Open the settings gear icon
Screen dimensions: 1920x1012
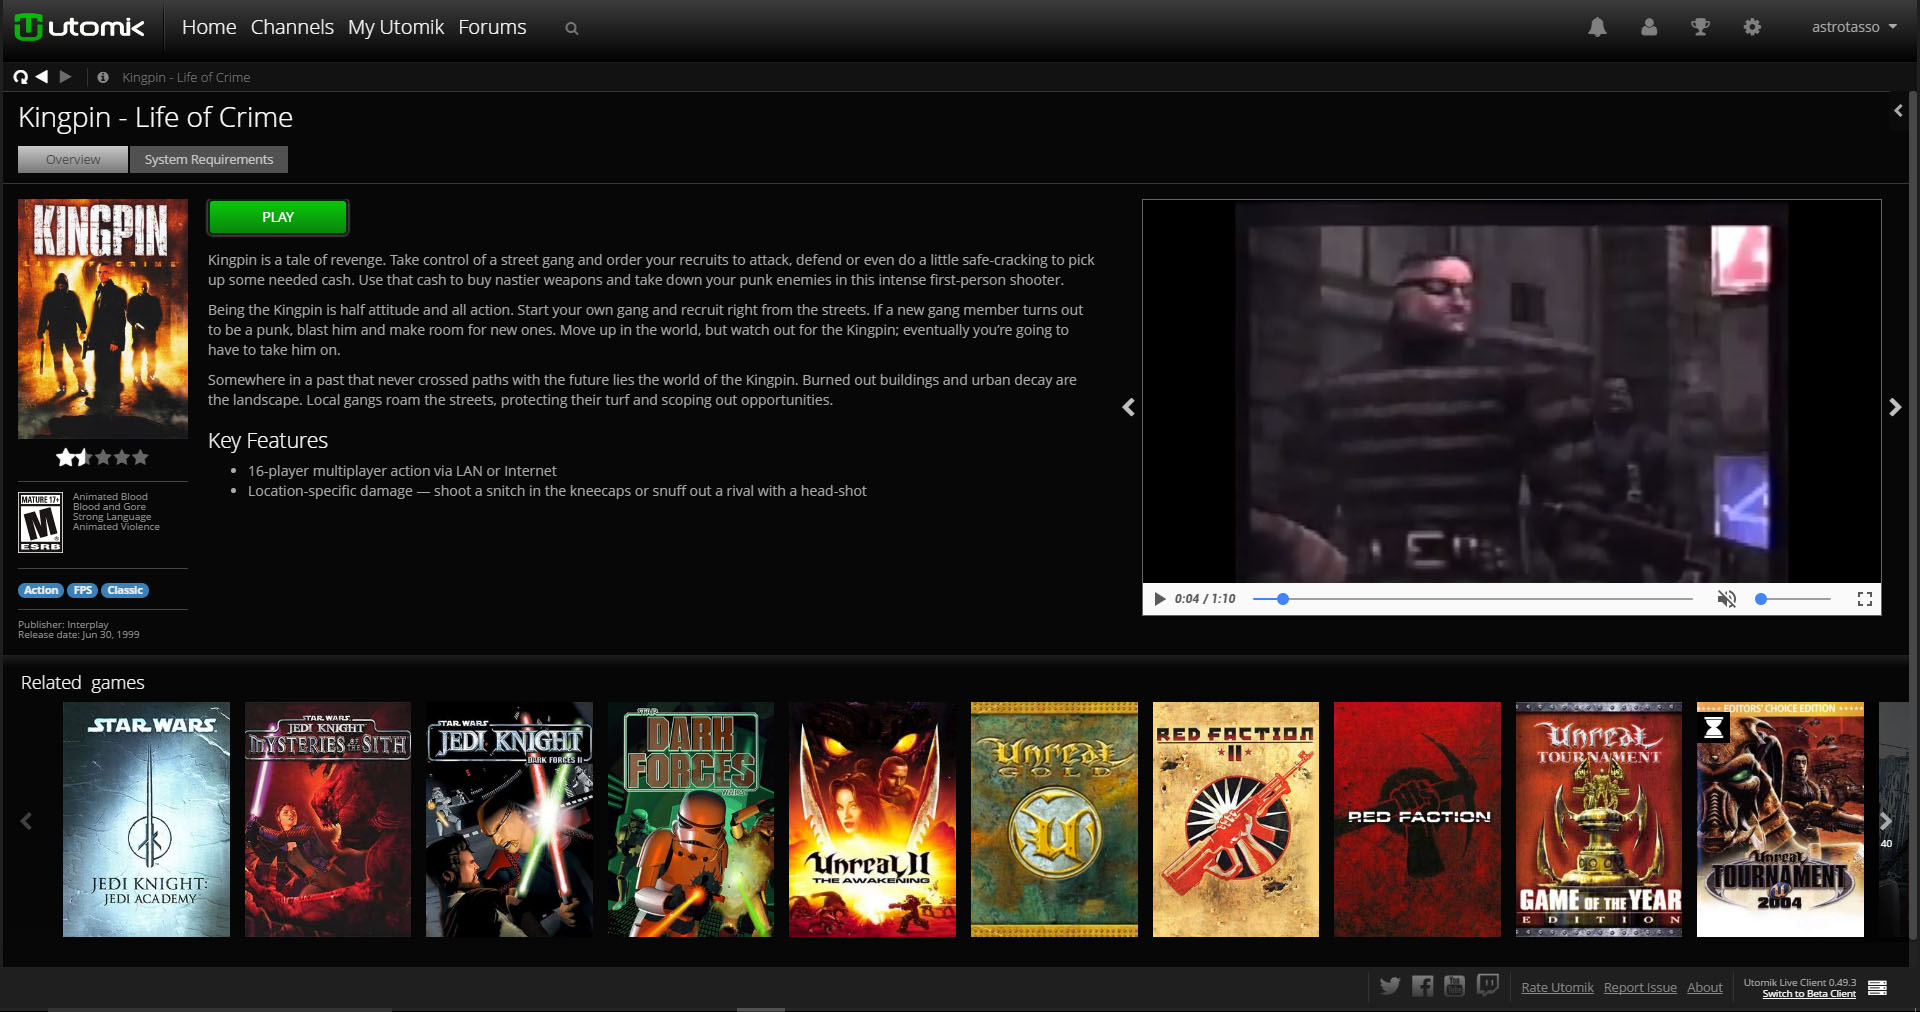(1752, 27)
